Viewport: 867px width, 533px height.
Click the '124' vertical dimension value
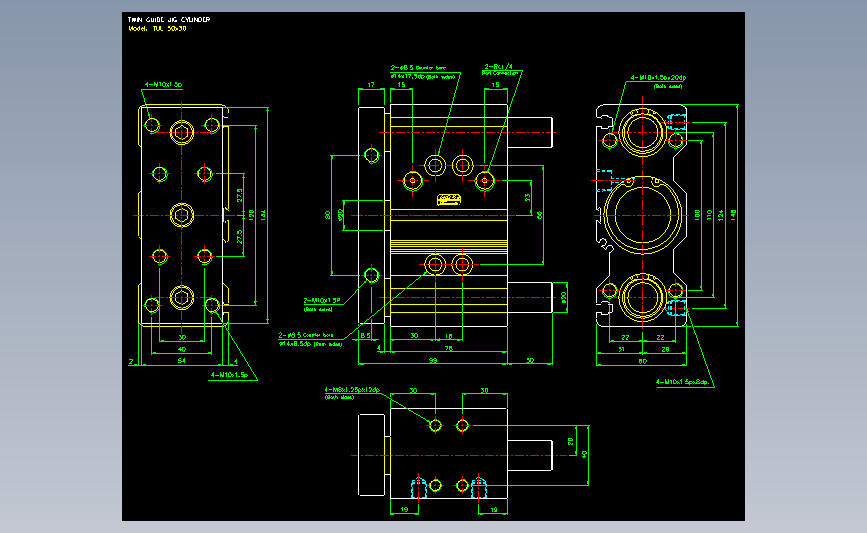click(721, 215)
